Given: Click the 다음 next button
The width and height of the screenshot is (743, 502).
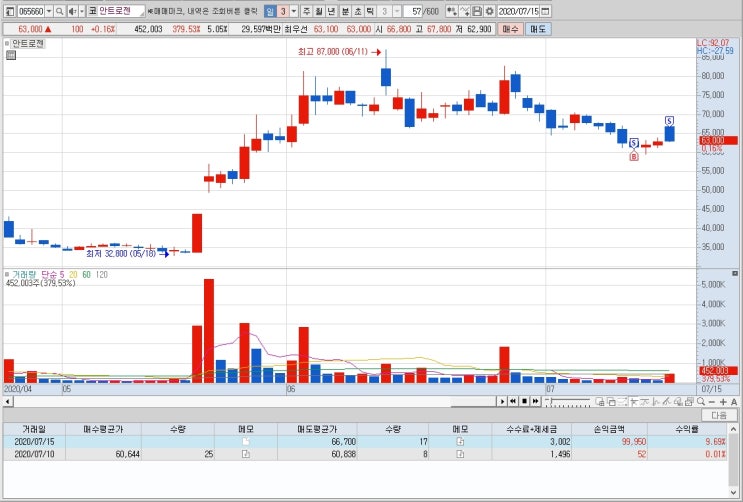Looking at the screenshot, I should click(x=719, y=415).
